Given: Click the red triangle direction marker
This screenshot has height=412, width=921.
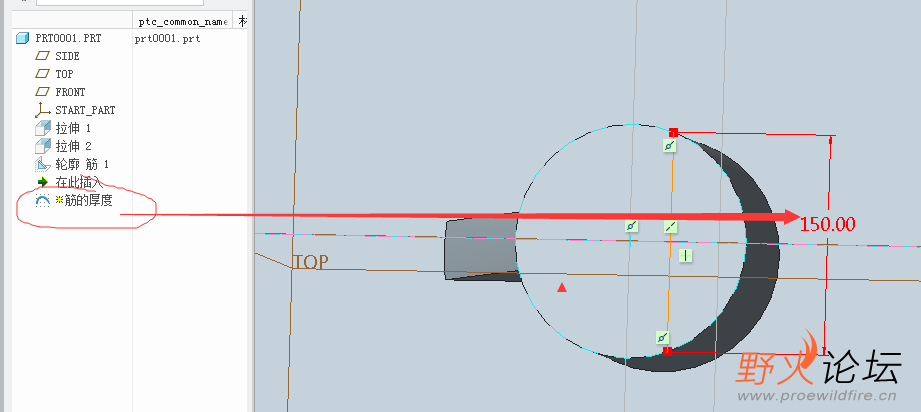Looking at the screenshot, I should tap(562, 287).
